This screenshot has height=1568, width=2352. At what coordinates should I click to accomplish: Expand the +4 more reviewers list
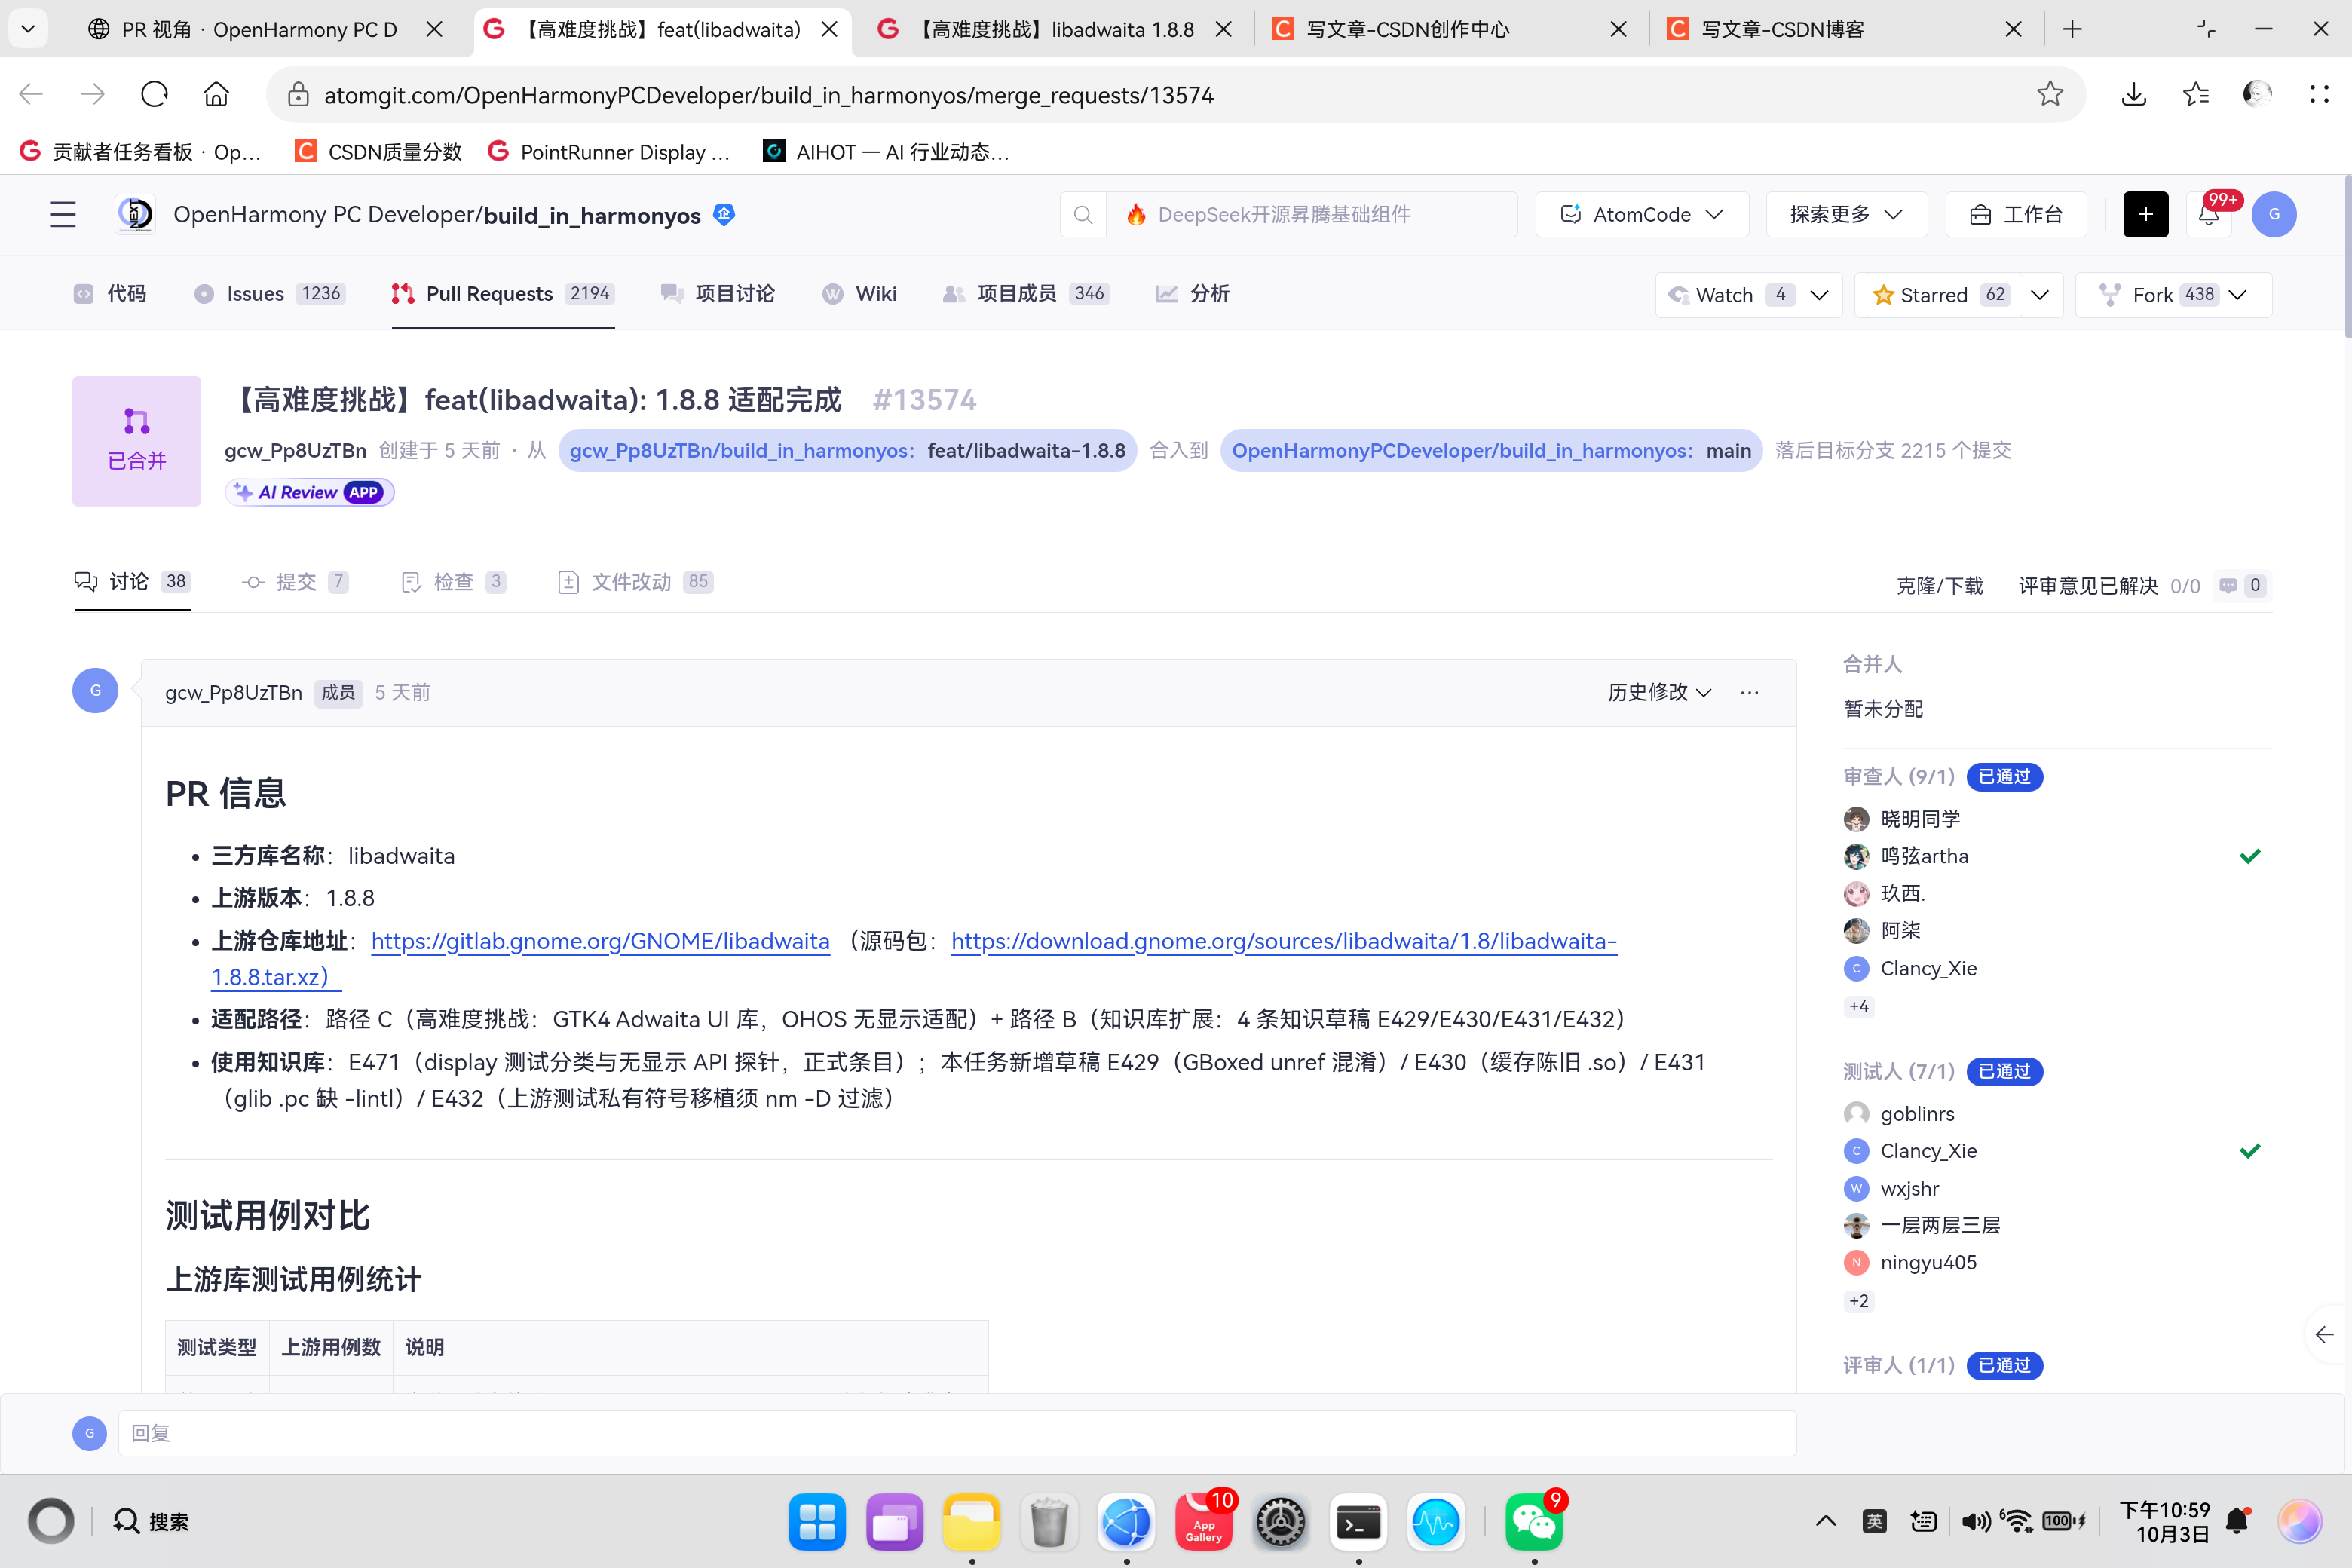1859,1006
